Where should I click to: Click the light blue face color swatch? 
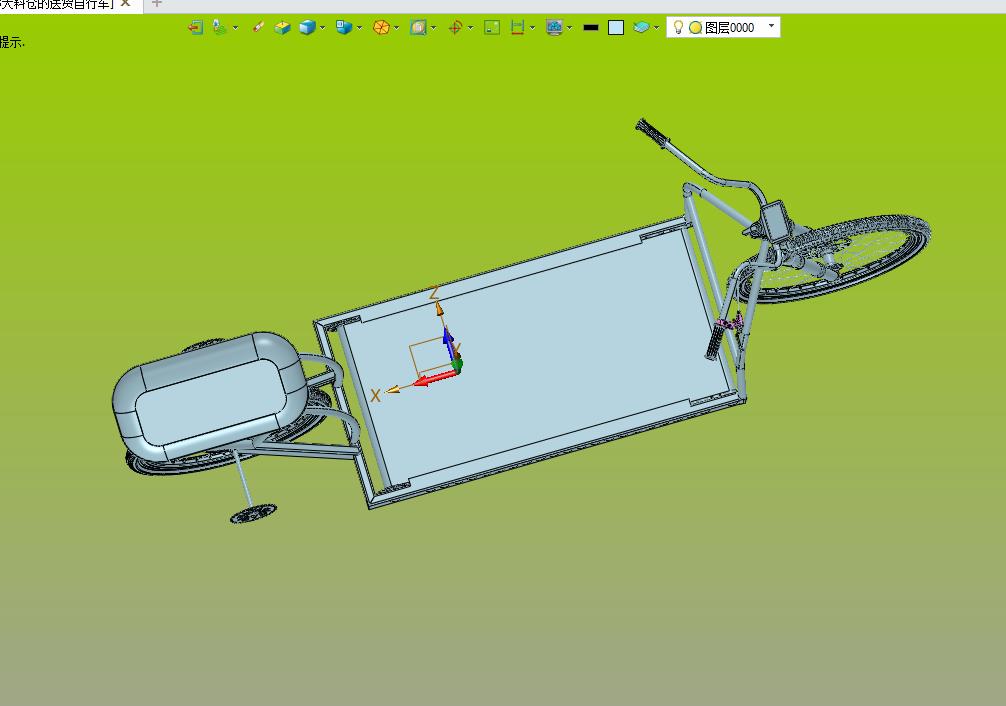[616, 28]
